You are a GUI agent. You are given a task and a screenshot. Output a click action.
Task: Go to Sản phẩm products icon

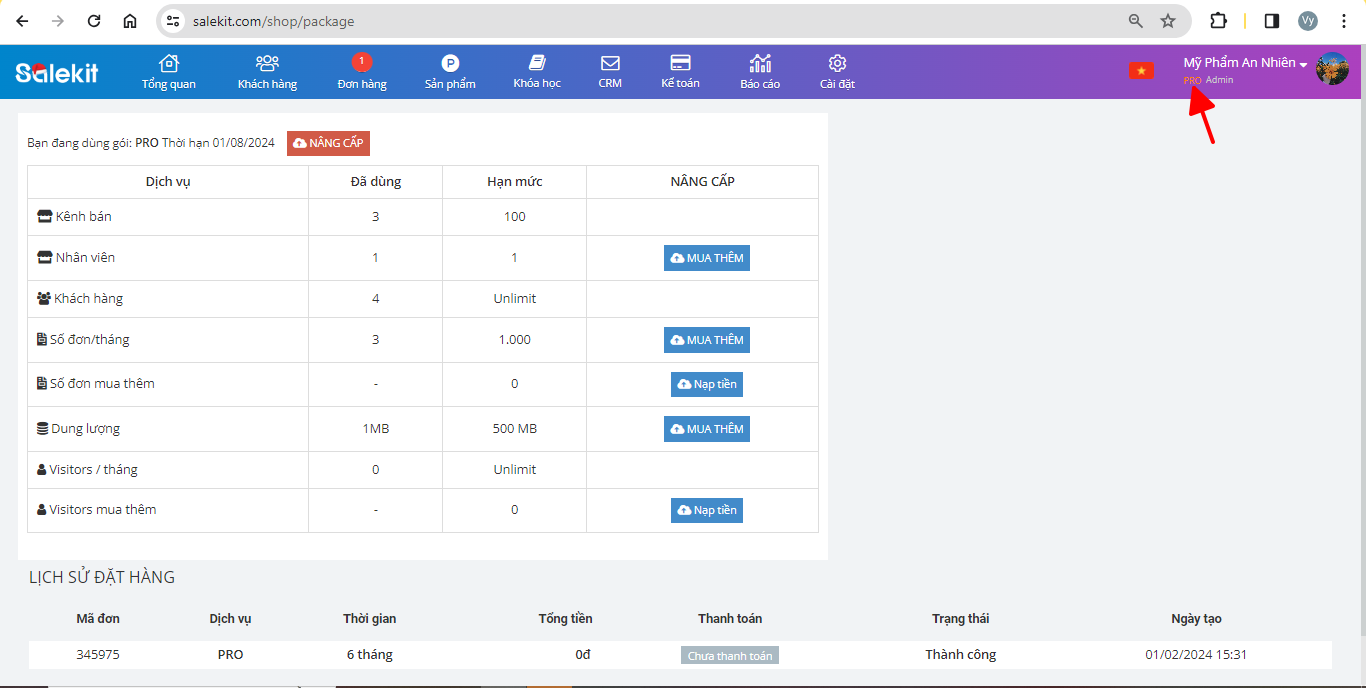[x=450, y=64]
